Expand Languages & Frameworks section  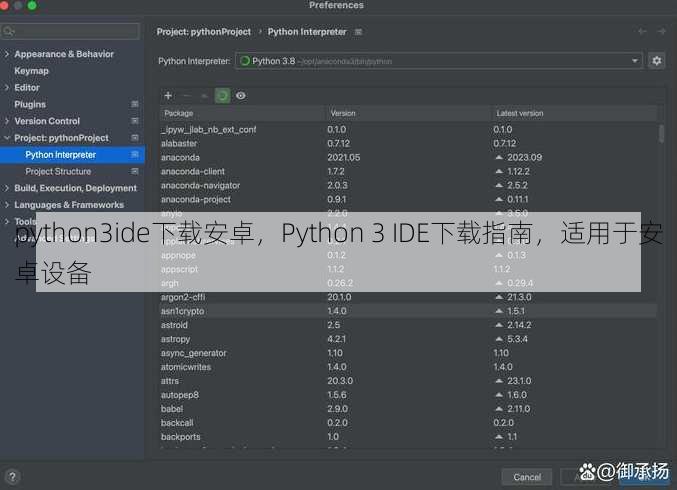pyautogui.click(x=6, y=205)
